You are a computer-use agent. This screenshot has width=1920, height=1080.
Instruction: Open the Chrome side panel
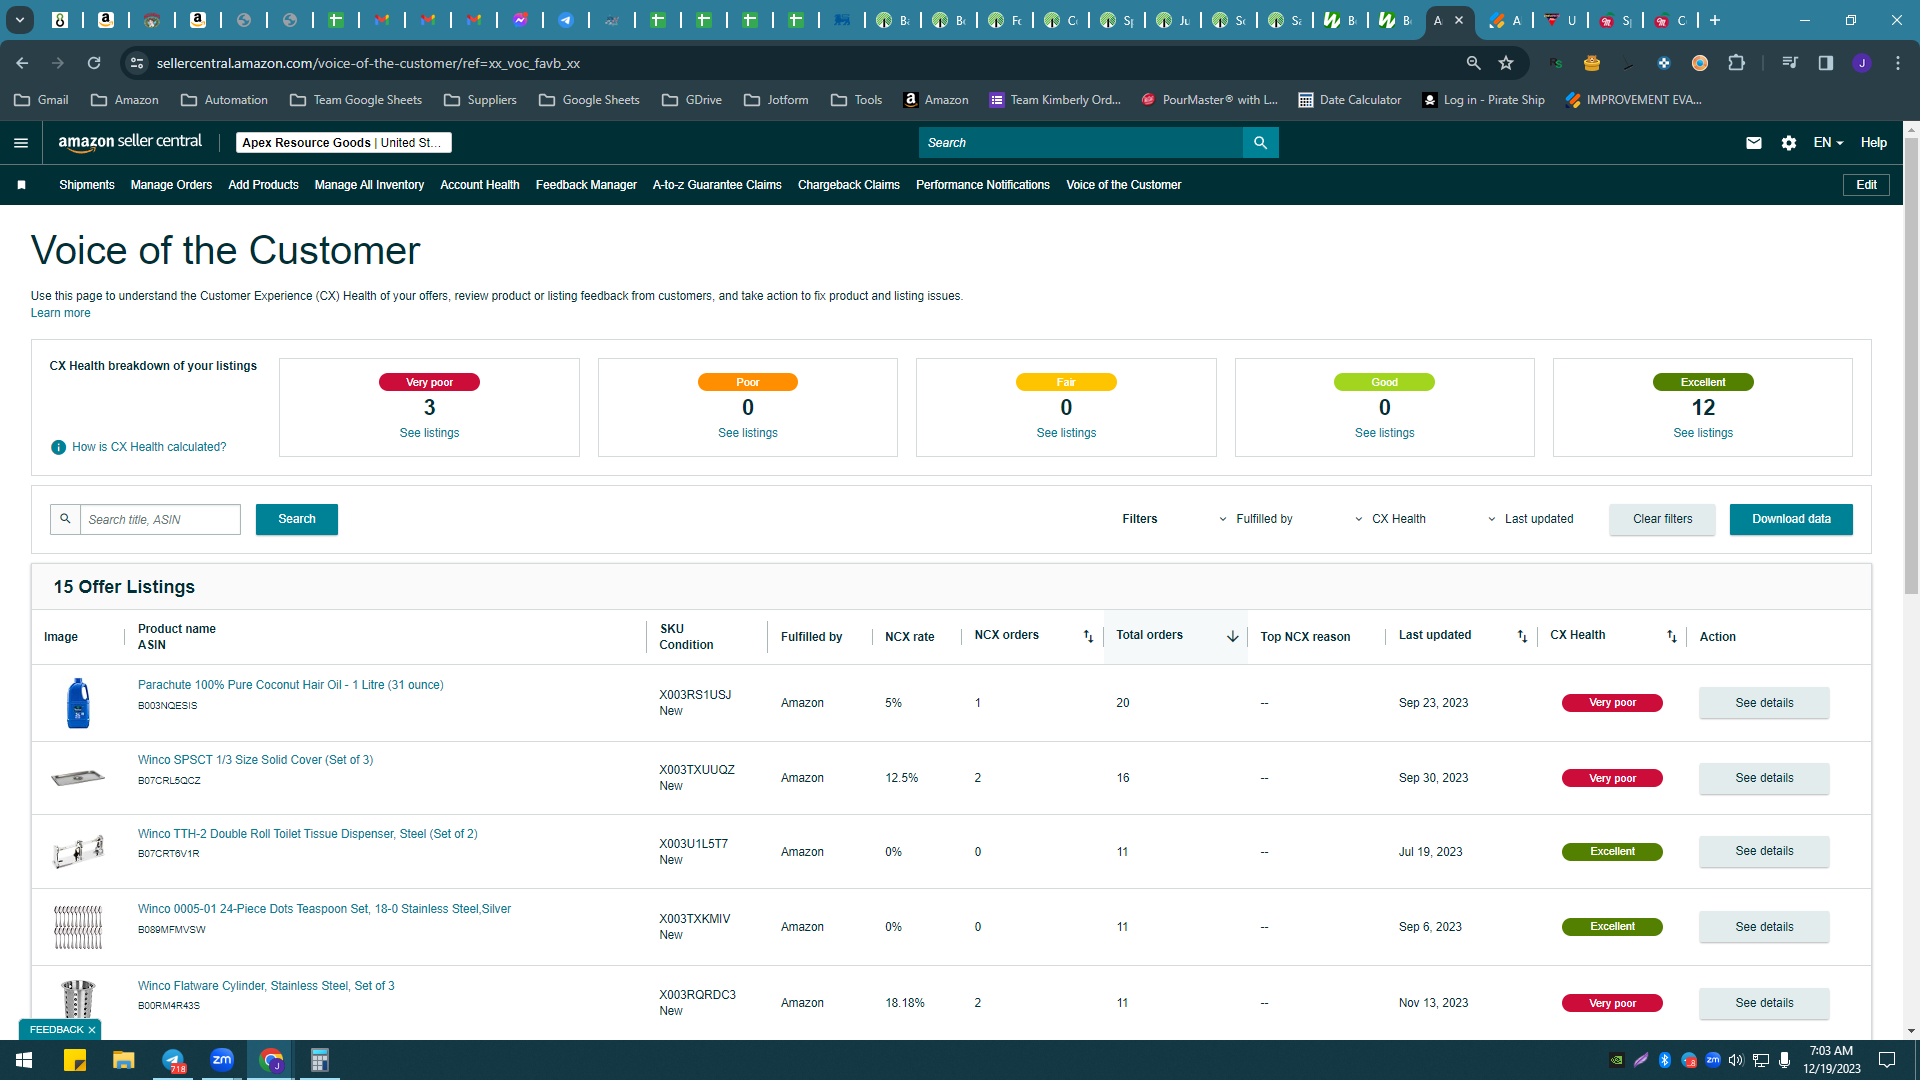pos(1826,63)
